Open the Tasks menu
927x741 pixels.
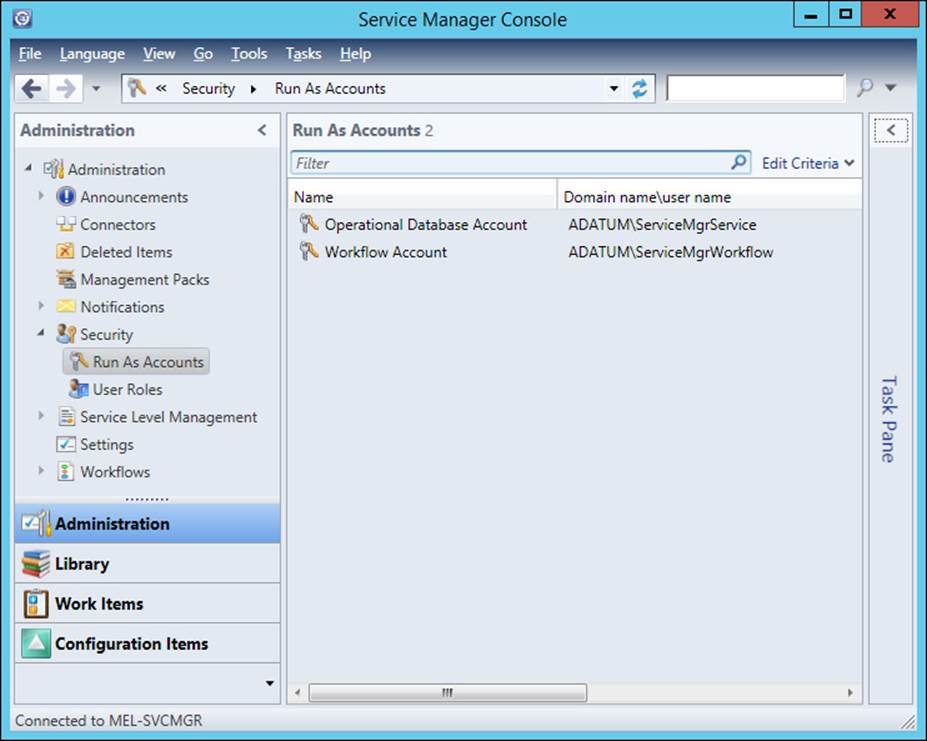coord(303,54)
